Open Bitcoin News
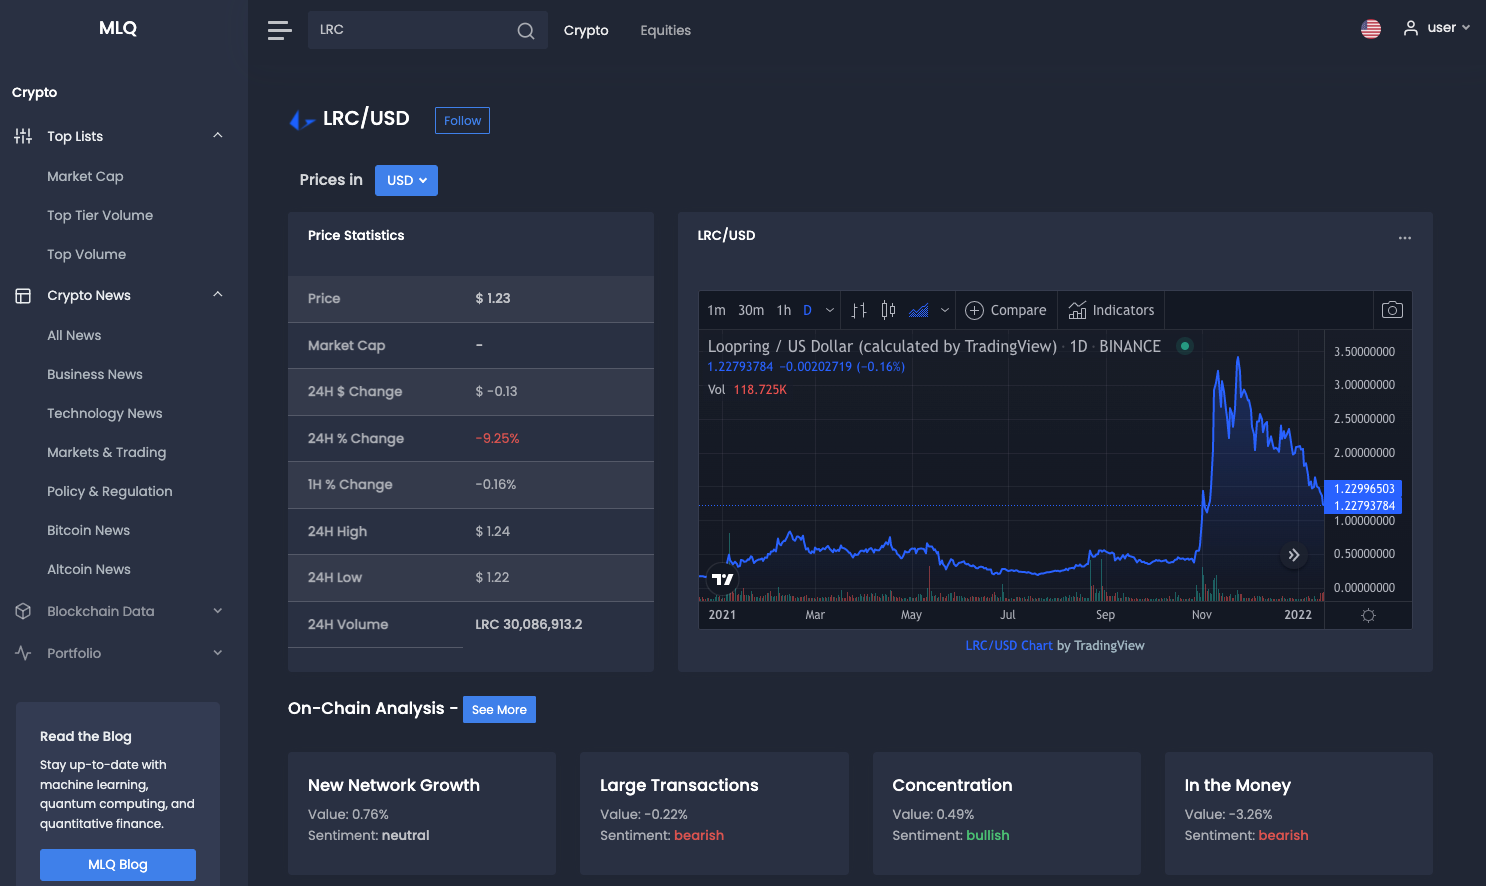The height and width of the screenshot is (886, 1486). [x=89, y=530]
